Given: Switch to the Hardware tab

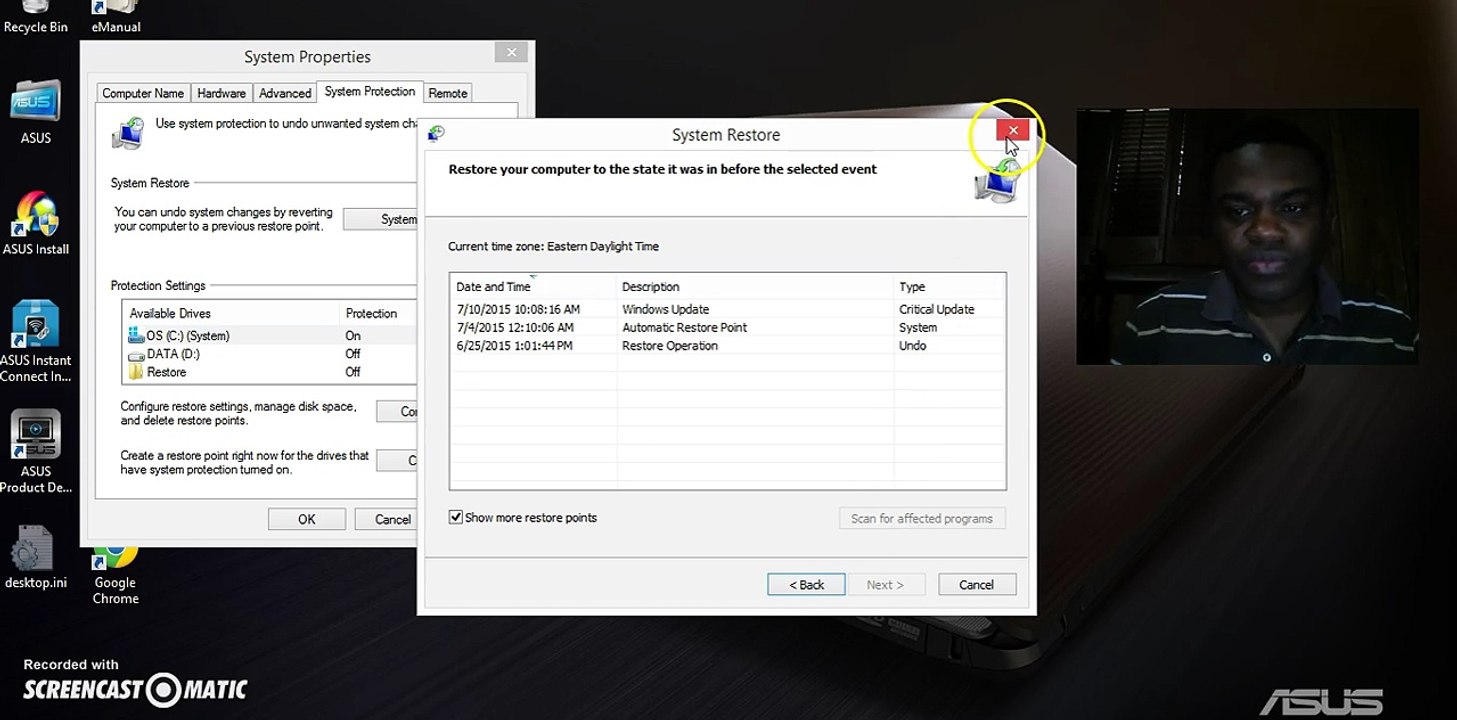Looking at the screenshot, I should point(221,93).
